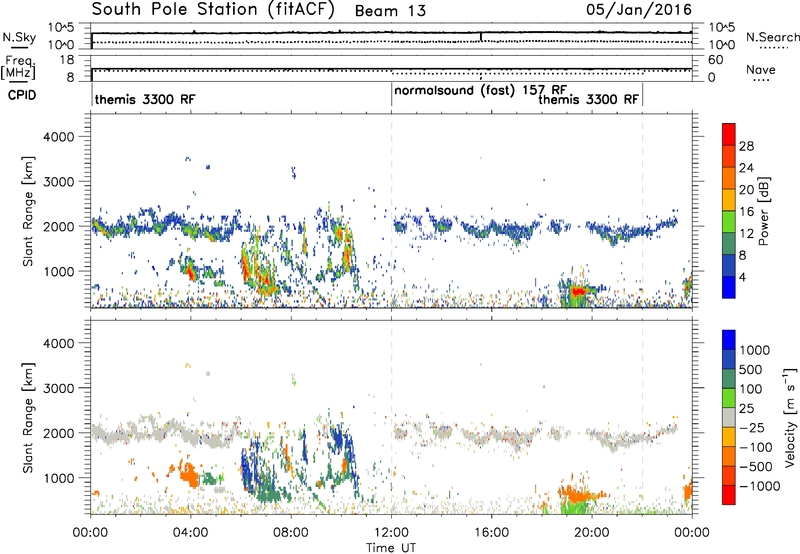Click the '-1000' tick on the Velocity scale
Screen dimensions: 800x554
[759, 486]
